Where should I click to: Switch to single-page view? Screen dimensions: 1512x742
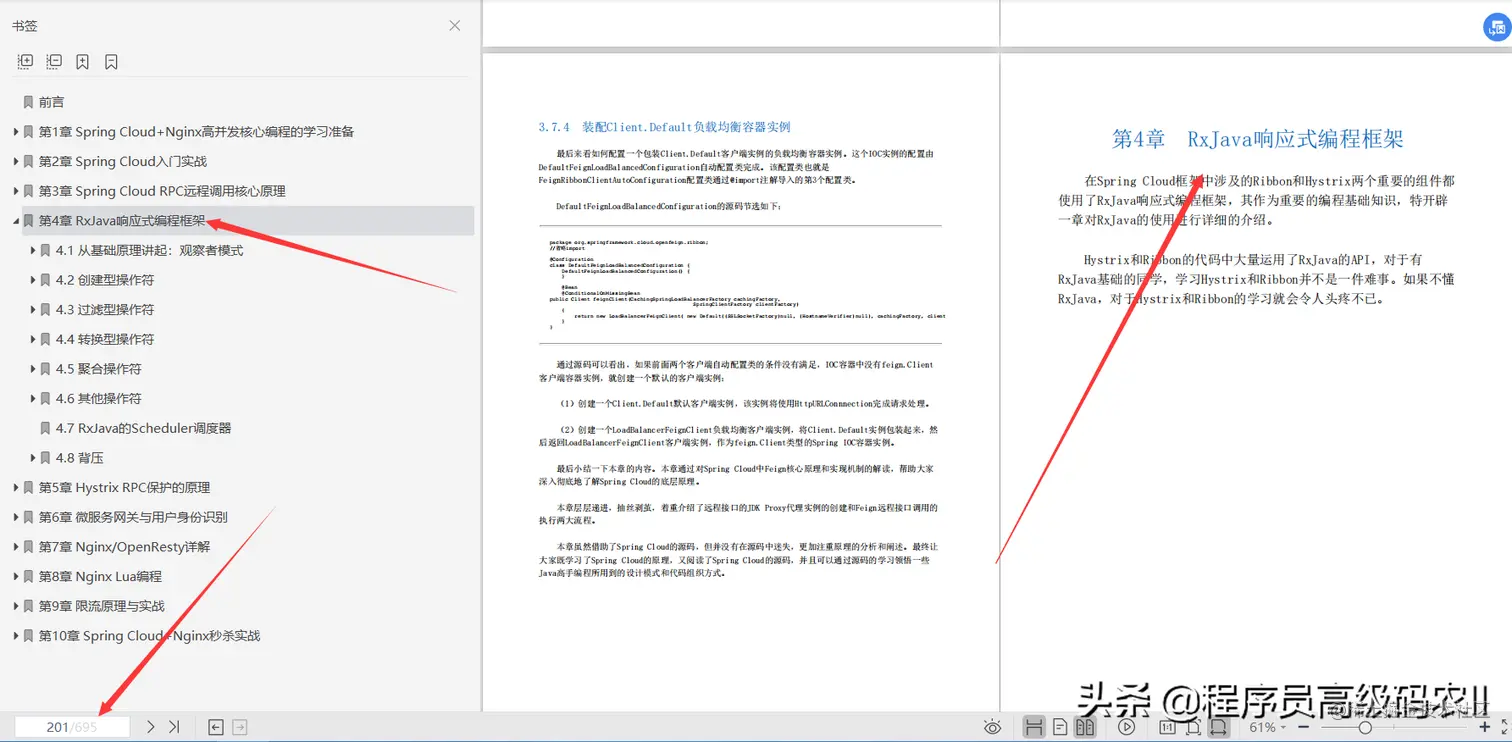[x=1062, y=727]
